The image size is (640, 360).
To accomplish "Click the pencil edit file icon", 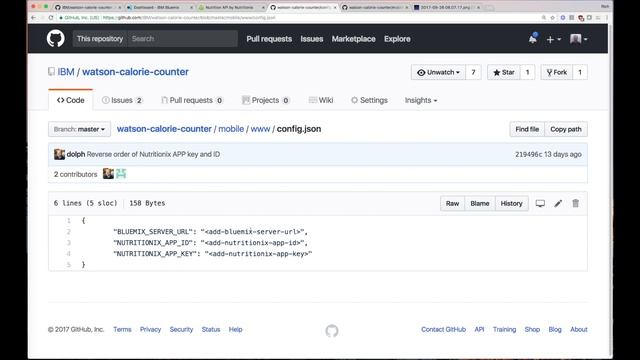I will (558, 203).
